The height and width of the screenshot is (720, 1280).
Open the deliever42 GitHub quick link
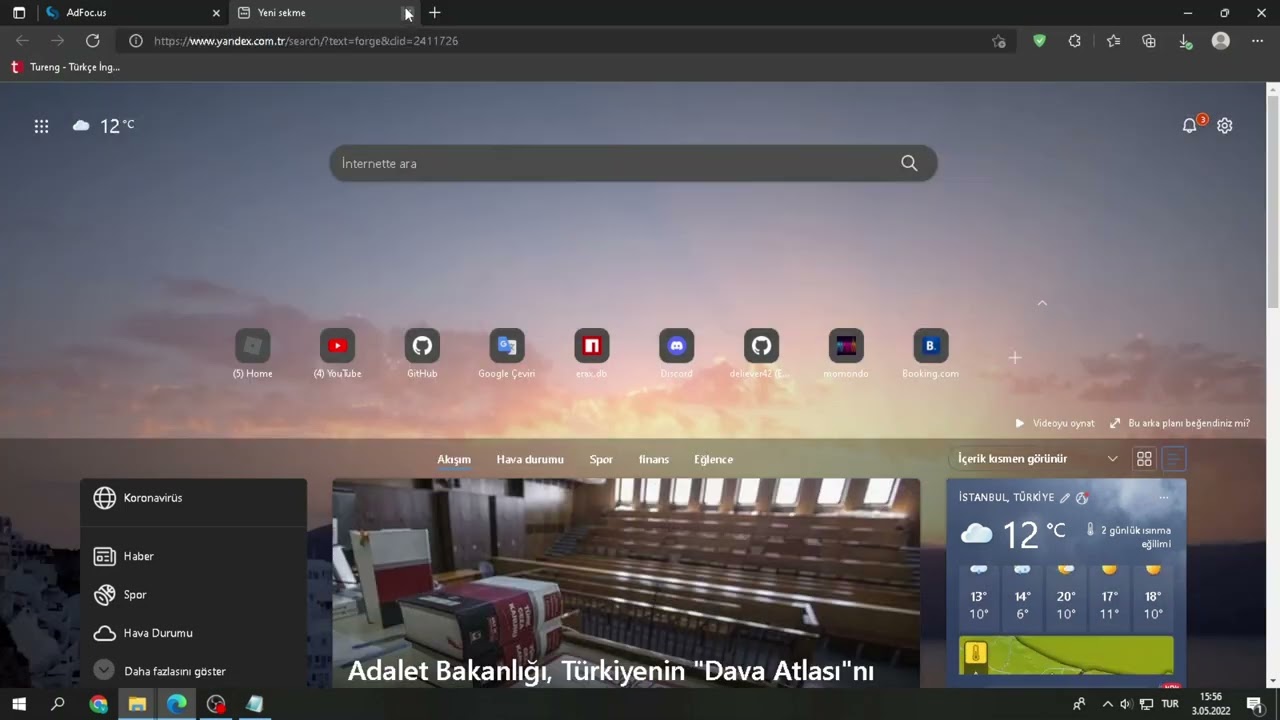(762, 354)
